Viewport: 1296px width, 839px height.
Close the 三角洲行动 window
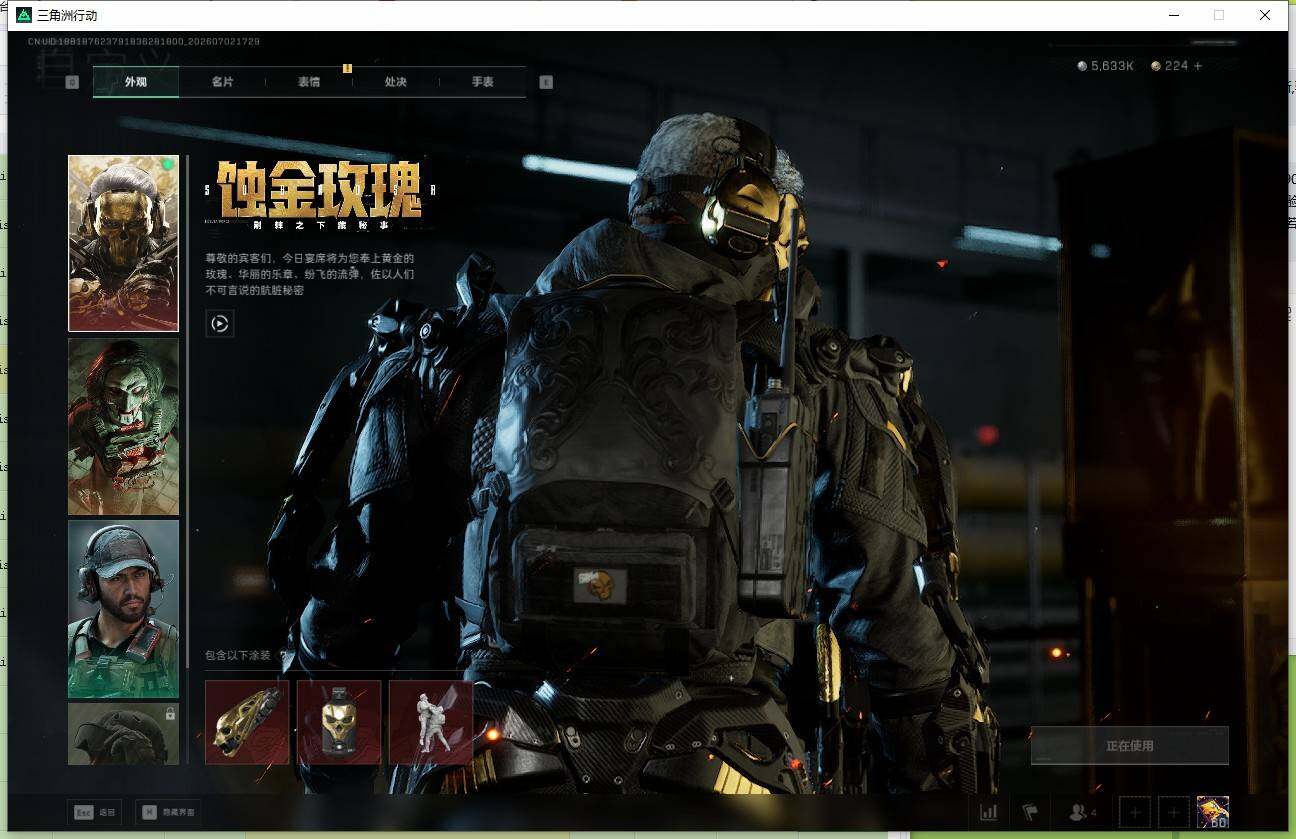coord(1265,15)
